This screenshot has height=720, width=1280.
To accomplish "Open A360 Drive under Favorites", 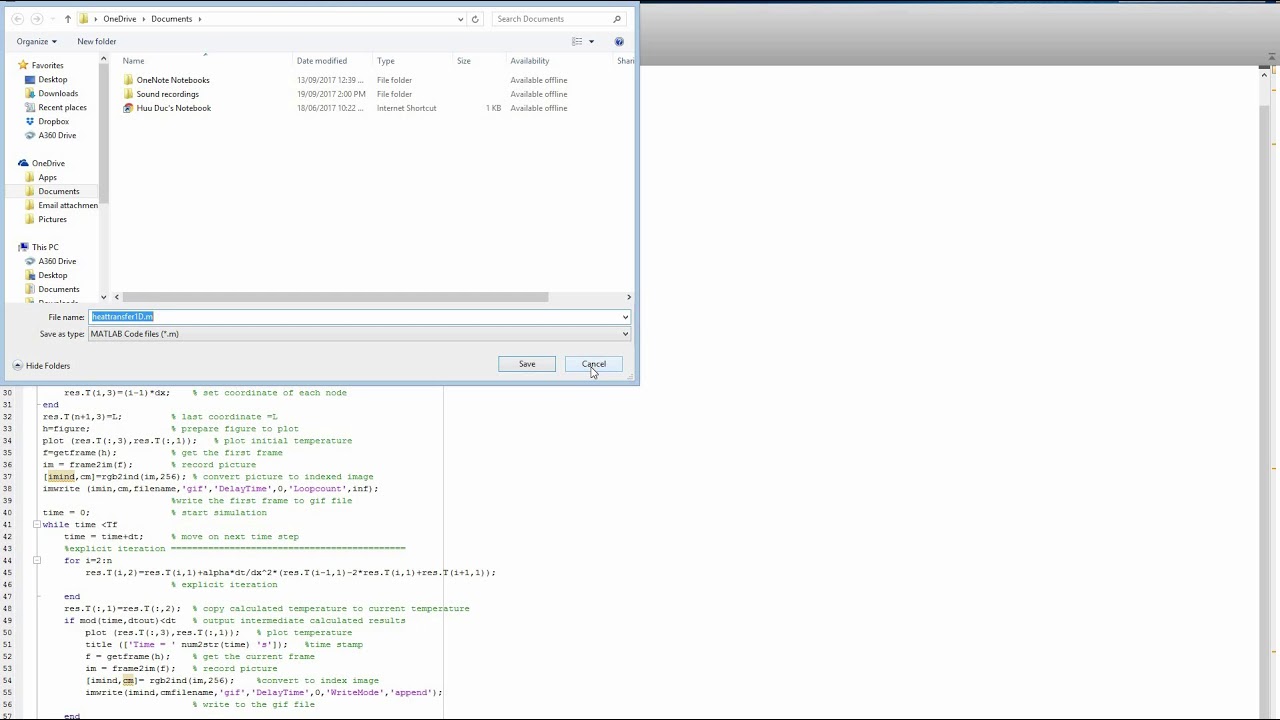I will [57, 135].
